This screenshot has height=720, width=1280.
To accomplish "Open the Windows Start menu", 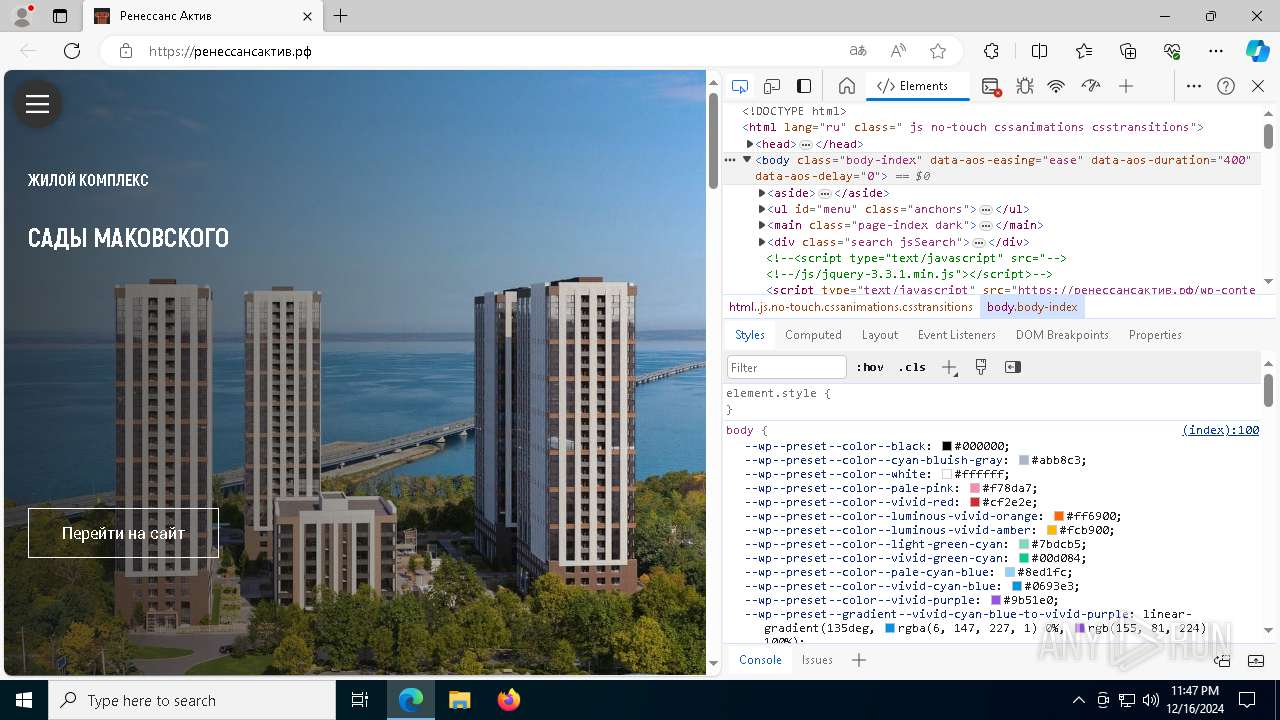I will [x=24, y=700].
